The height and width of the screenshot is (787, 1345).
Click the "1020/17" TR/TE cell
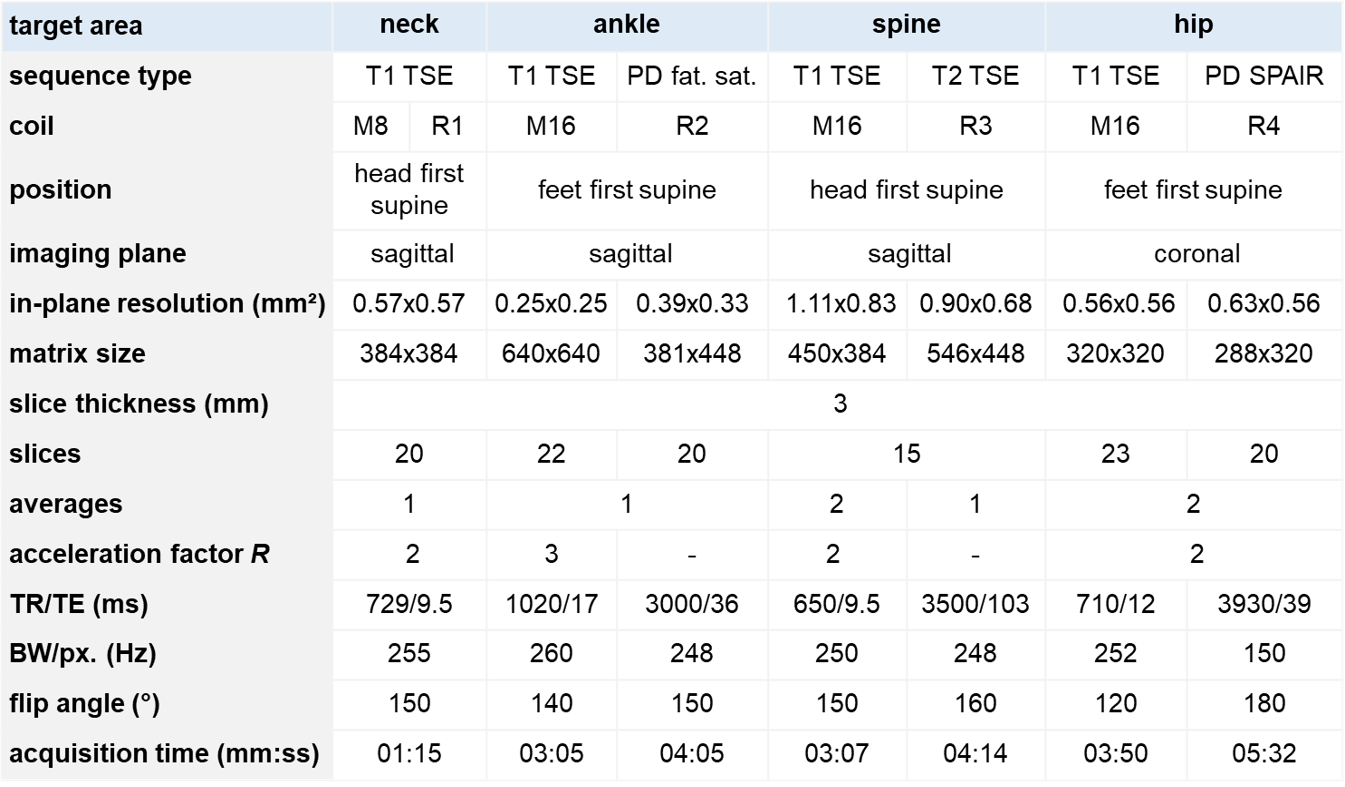[x=551, y=604]
